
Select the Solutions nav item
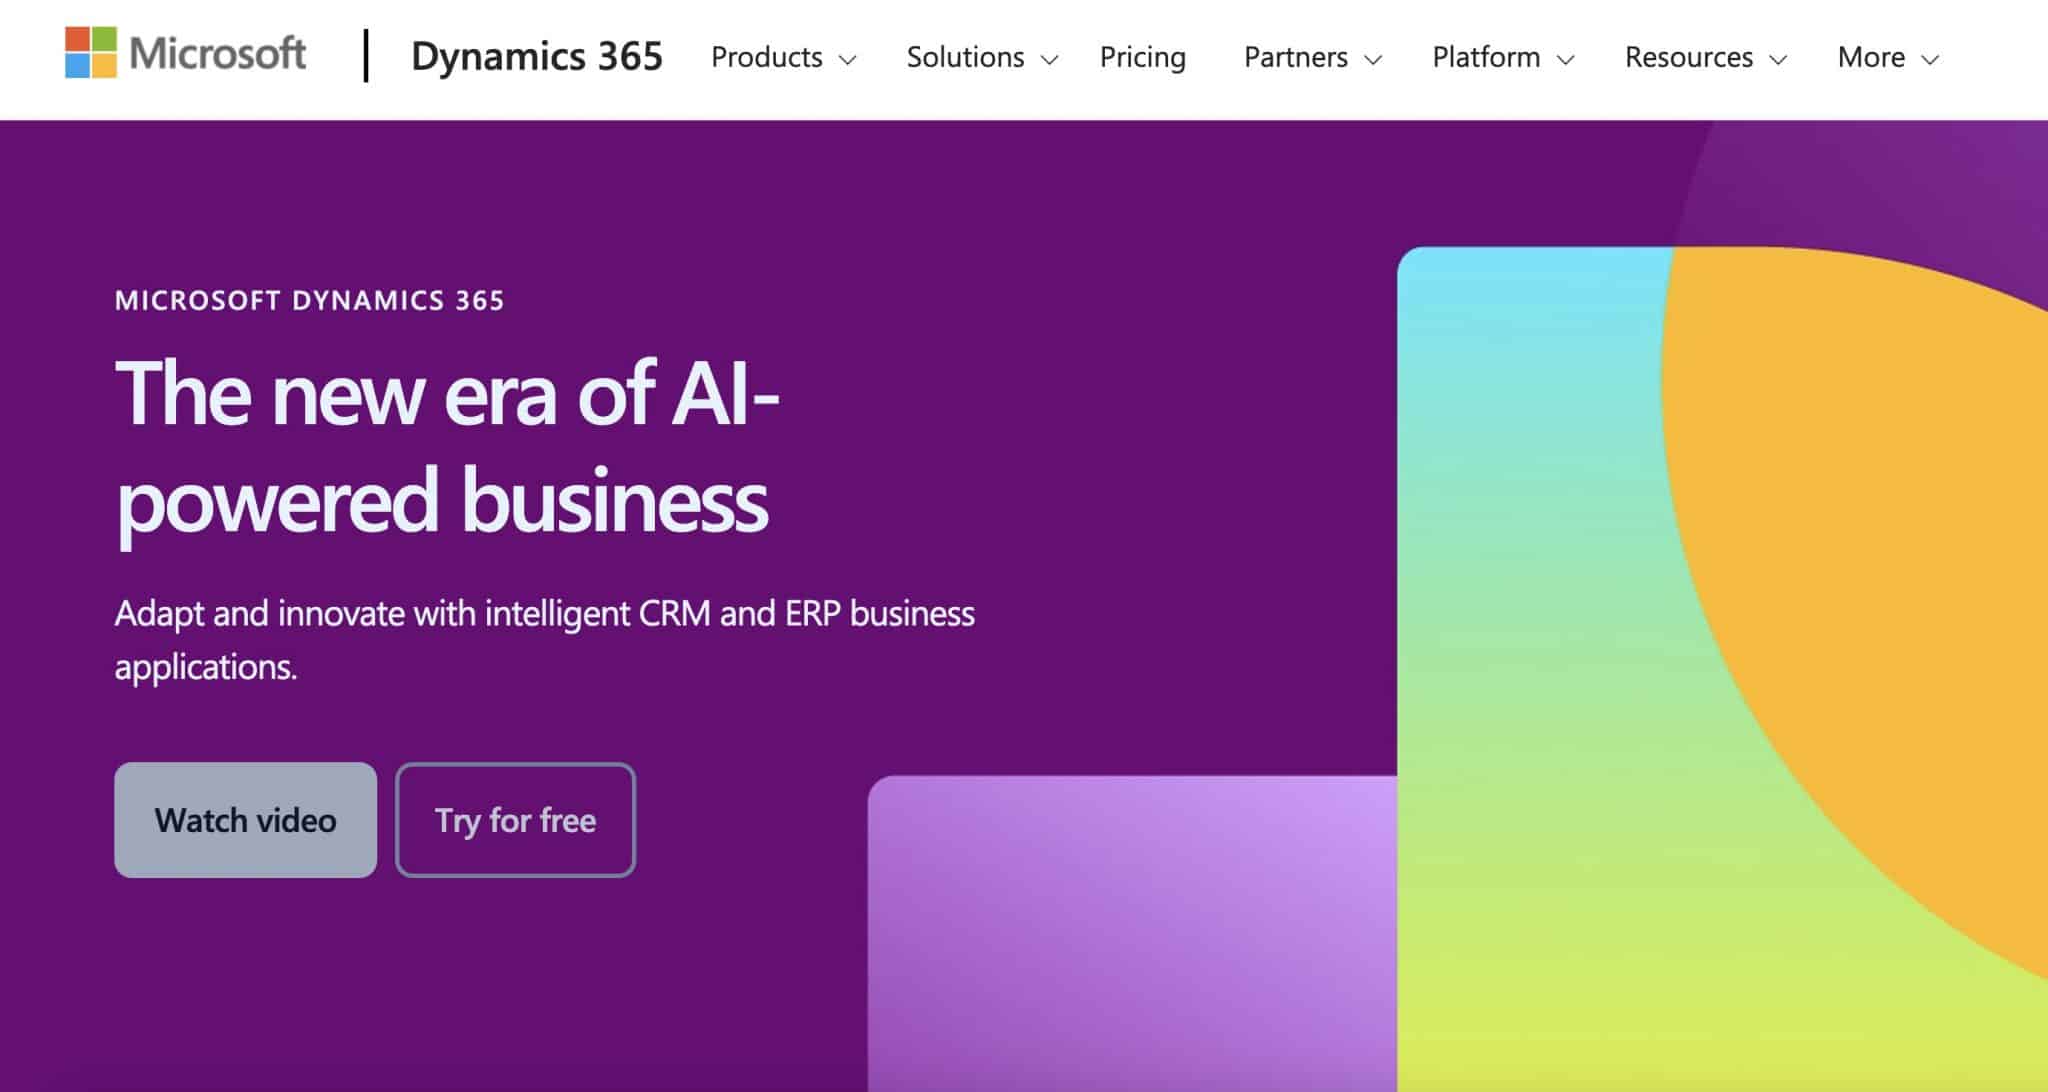(965, 57)
